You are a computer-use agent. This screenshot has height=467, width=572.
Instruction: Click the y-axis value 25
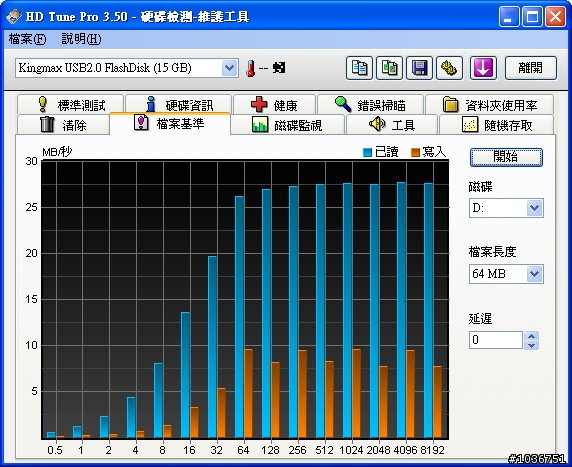[31, 207]
